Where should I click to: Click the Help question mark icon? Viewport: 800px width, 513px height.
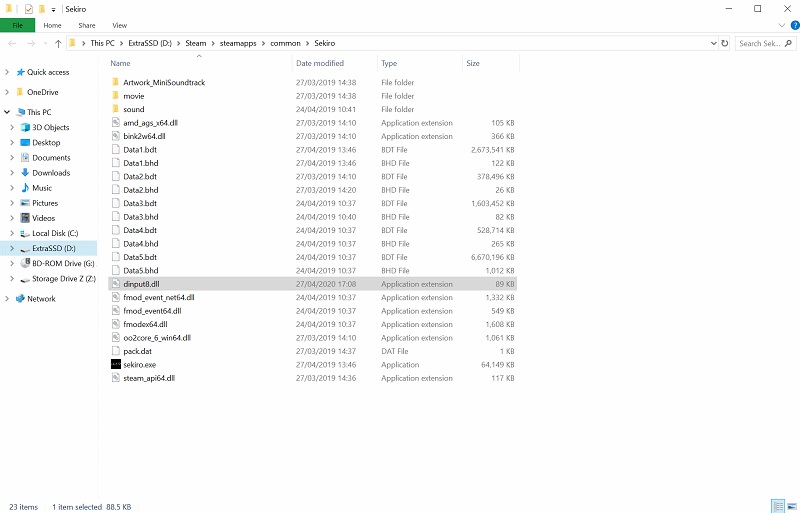click(x=790, y=25)
